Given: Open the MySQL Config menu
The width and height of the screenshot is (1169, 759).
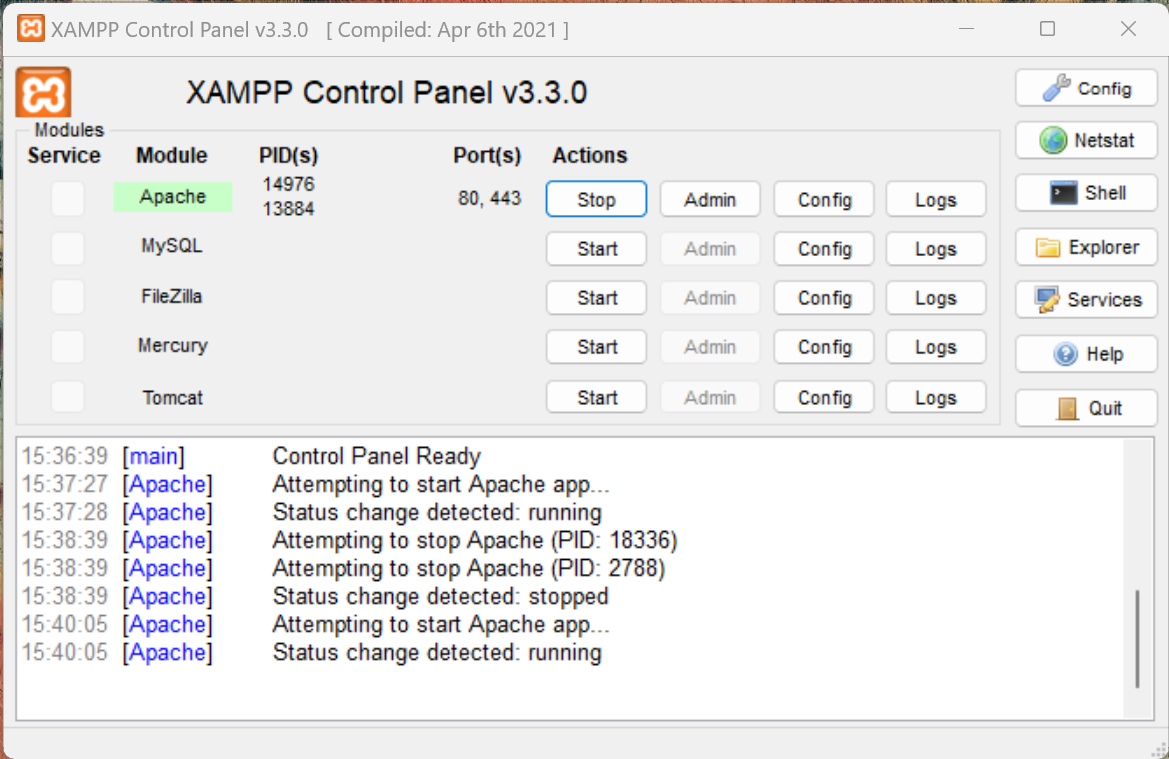Looking at the screenshot, I should (824, 249).
